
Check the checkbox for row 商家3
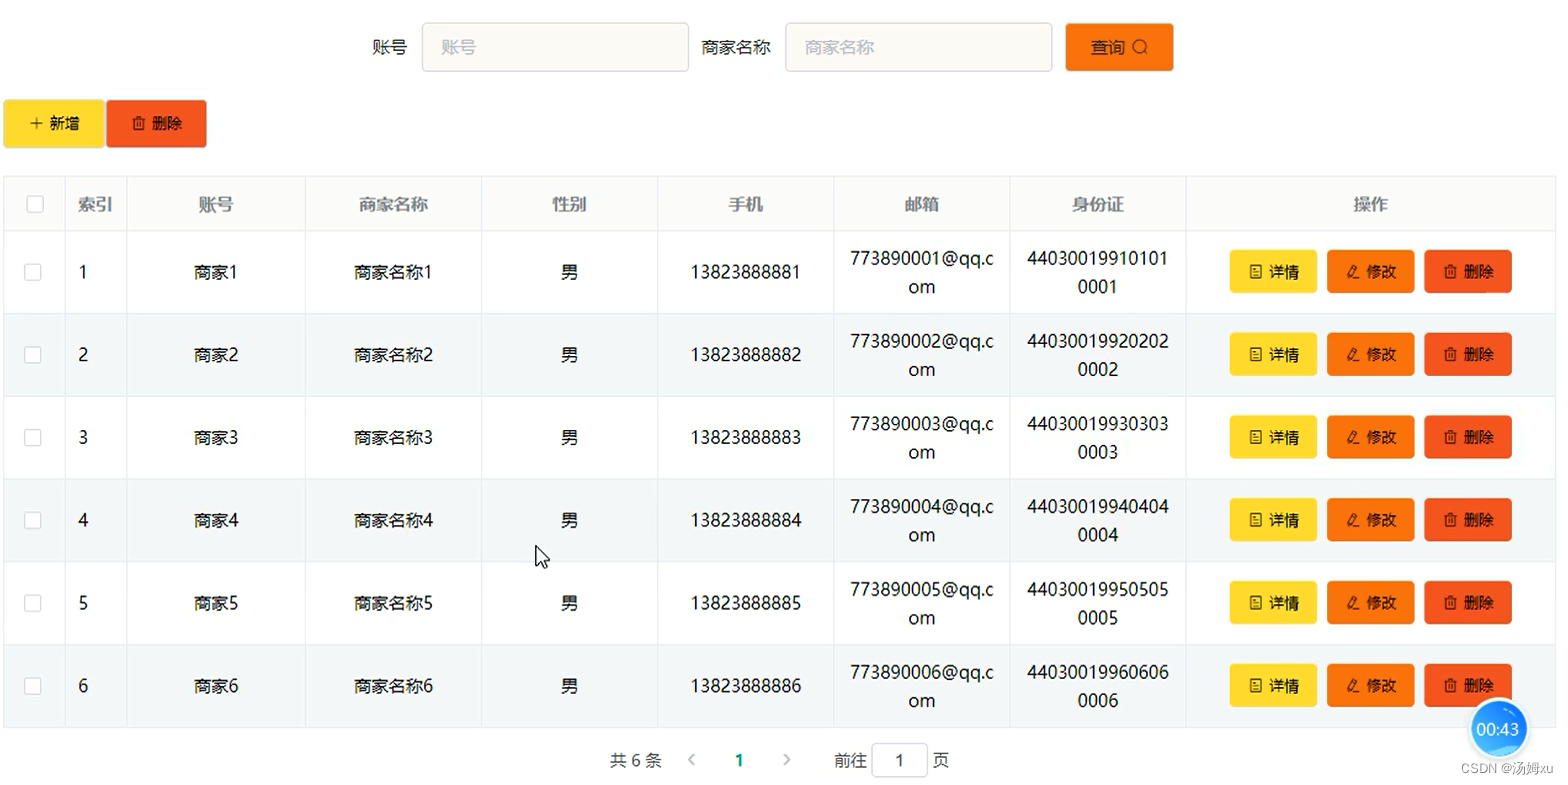click(x=33, y=438)
